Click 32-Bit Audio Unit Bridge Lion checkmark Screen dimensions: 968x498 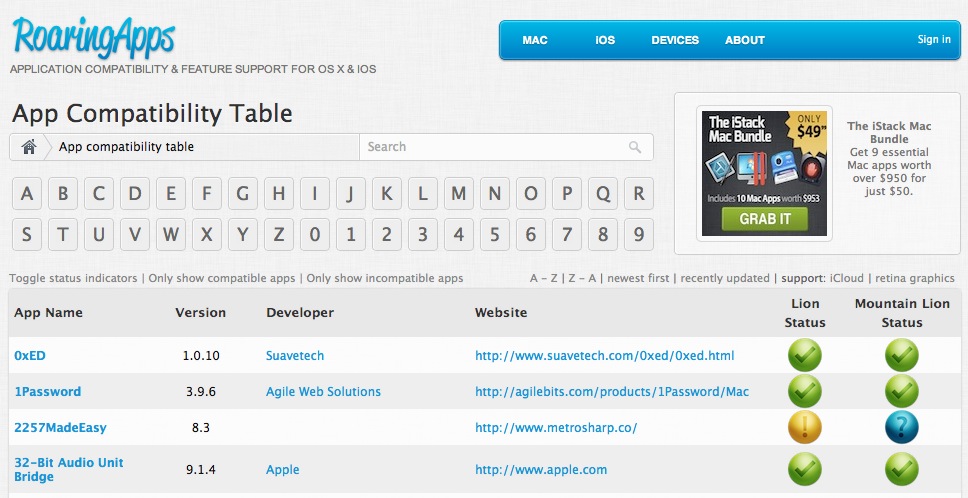pyautogui.click(x=805, y=470)
